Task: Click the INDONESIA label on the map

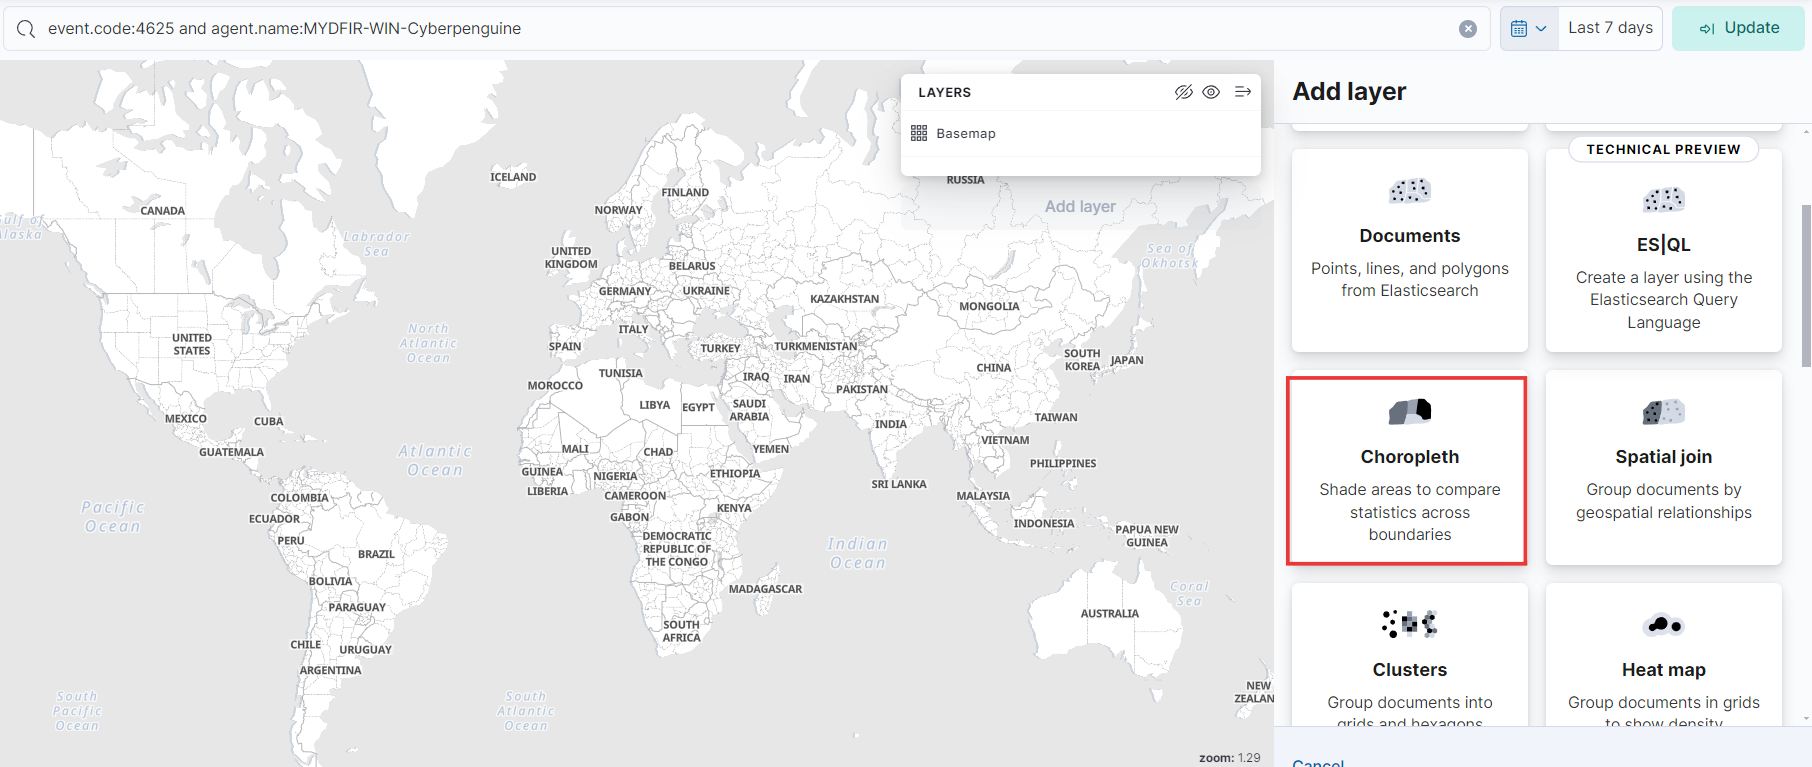Action: (x=1044, y=524)
